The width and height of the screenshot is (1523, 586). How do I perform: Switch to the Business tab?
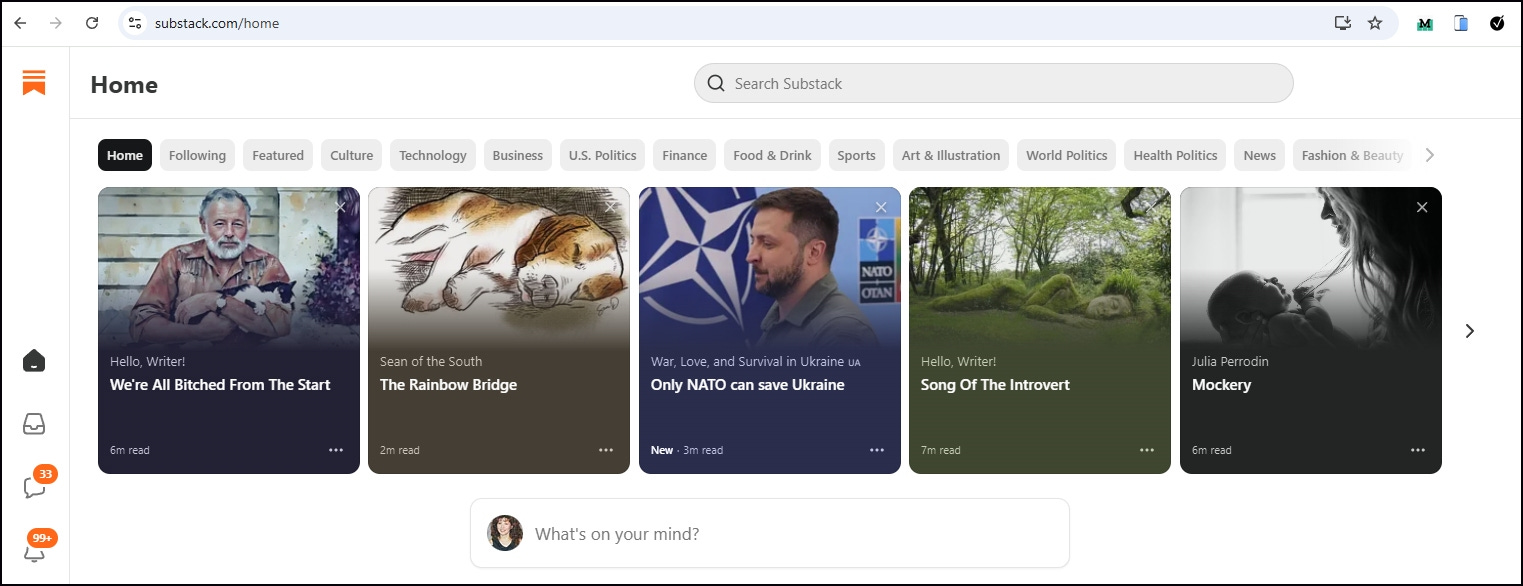pos(518,155)
